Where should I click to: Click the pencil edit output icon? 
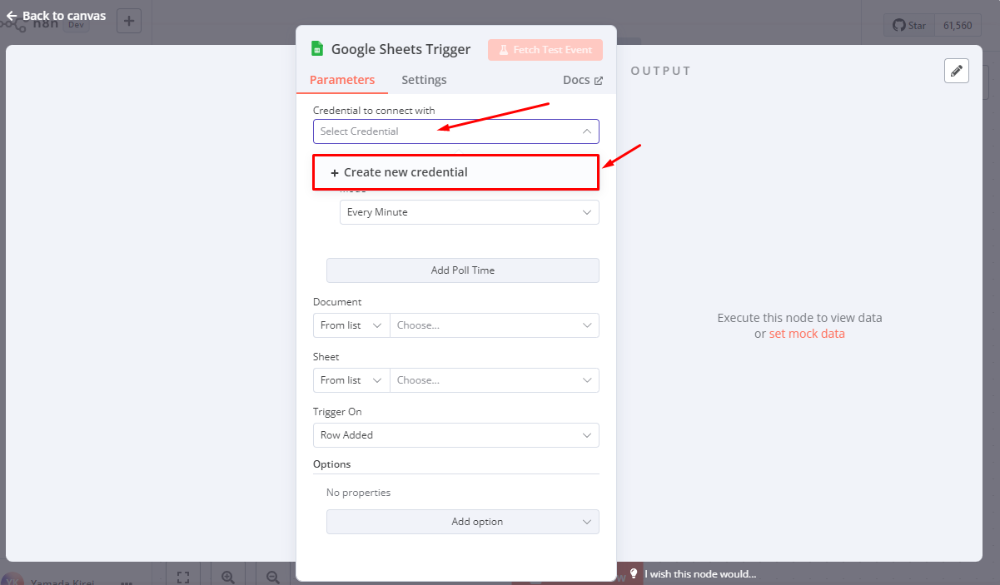[x=956, y=71]
